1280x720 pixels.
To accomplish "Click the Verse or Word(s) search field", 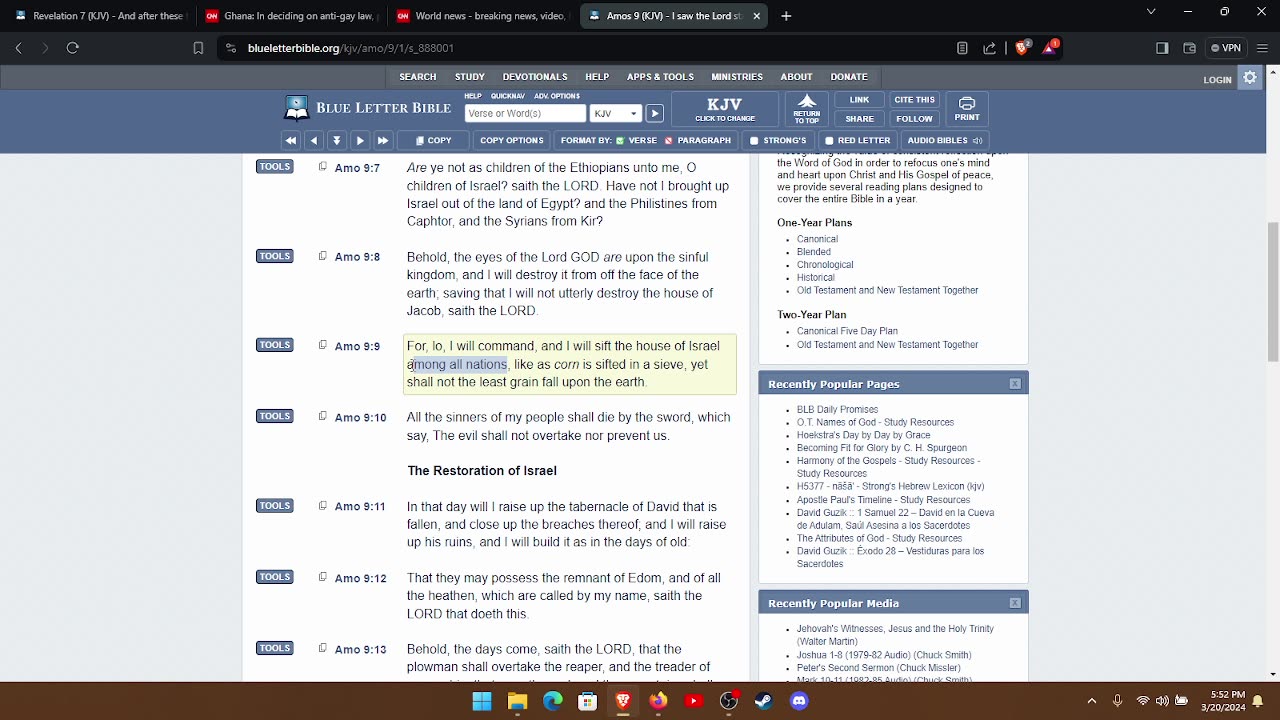I will [x=525, y=113].
